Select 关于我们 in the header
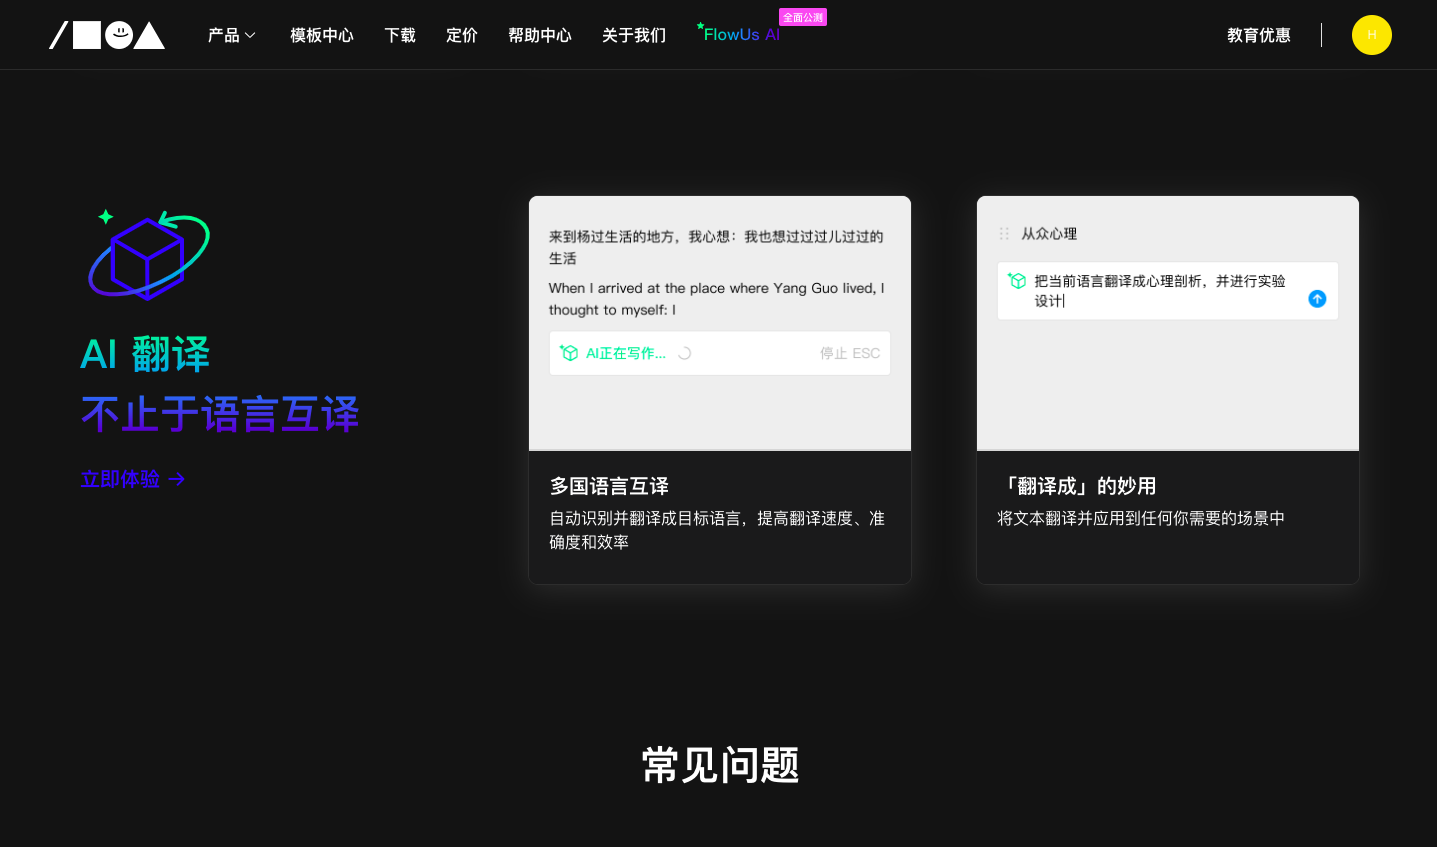Viewport: 1437px width, 847px height. pyautogui.click(x=634, y=35)
